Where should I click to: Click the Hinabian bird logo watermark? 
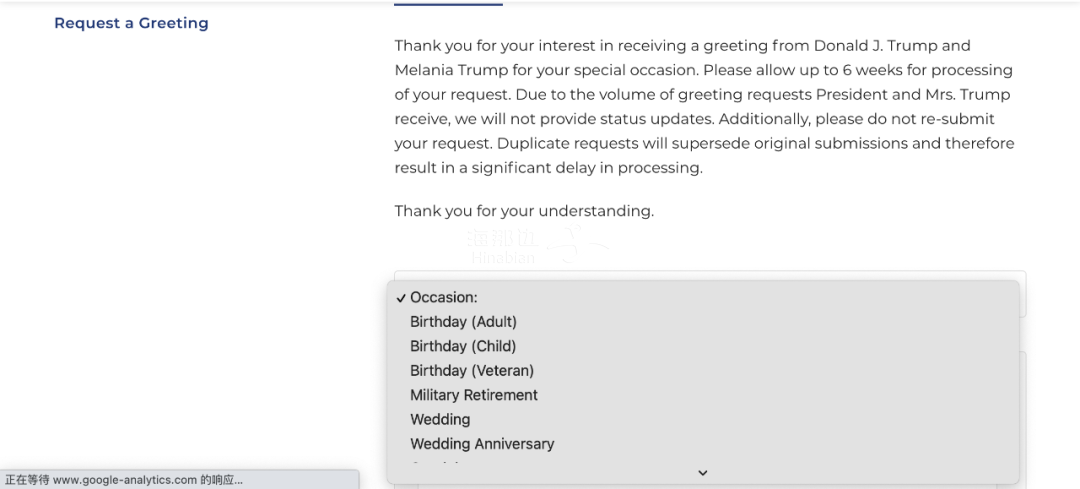click(x=577, y=245)
